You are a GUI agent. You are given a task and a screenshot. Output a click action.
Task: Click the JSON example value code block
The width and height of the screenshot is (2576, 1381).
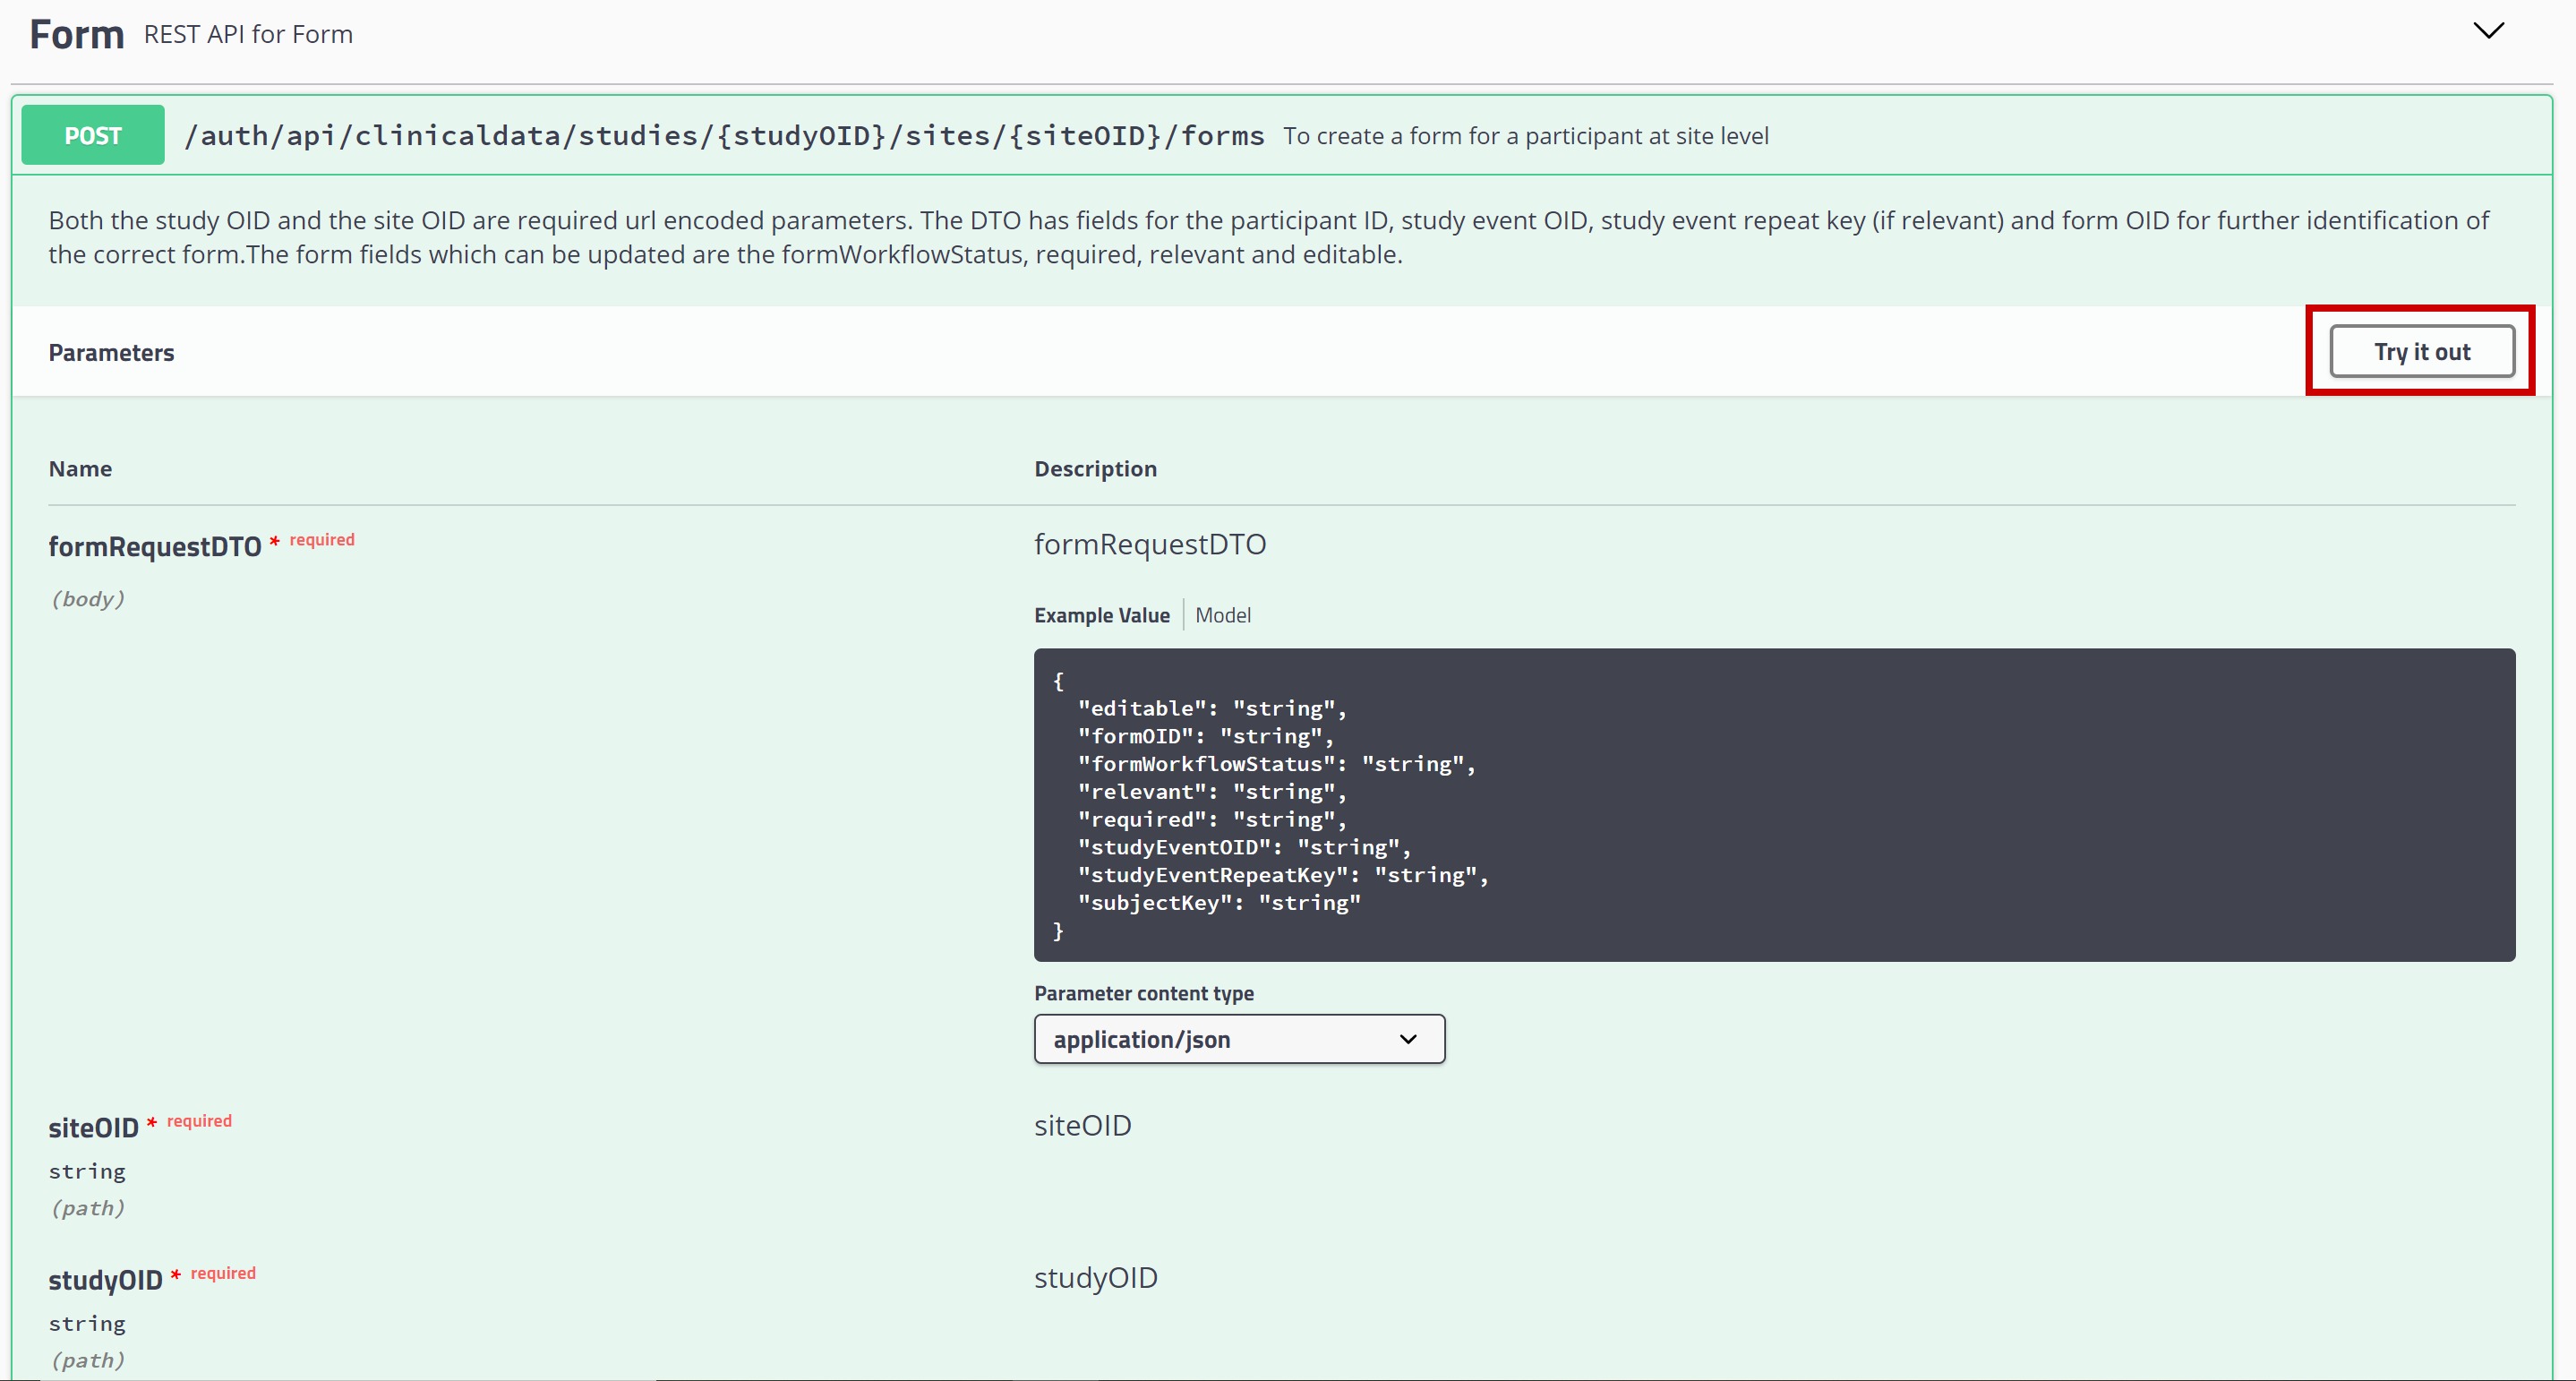point(1773,805)
